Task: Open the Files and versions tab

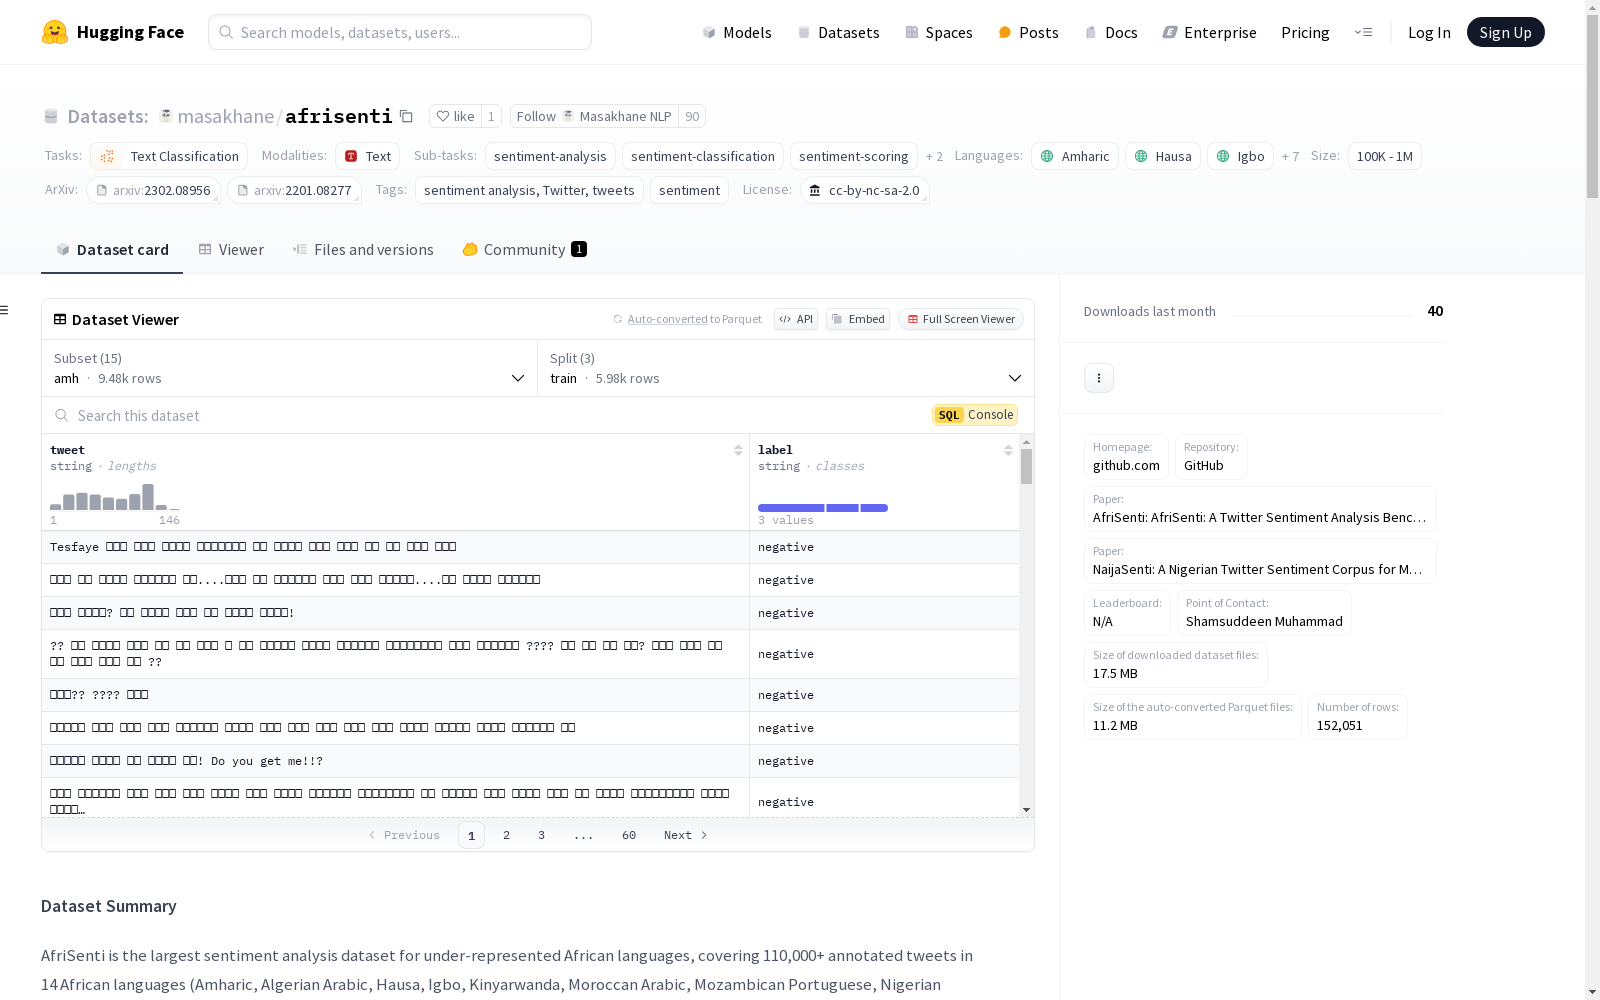Action: coord(363,250)
